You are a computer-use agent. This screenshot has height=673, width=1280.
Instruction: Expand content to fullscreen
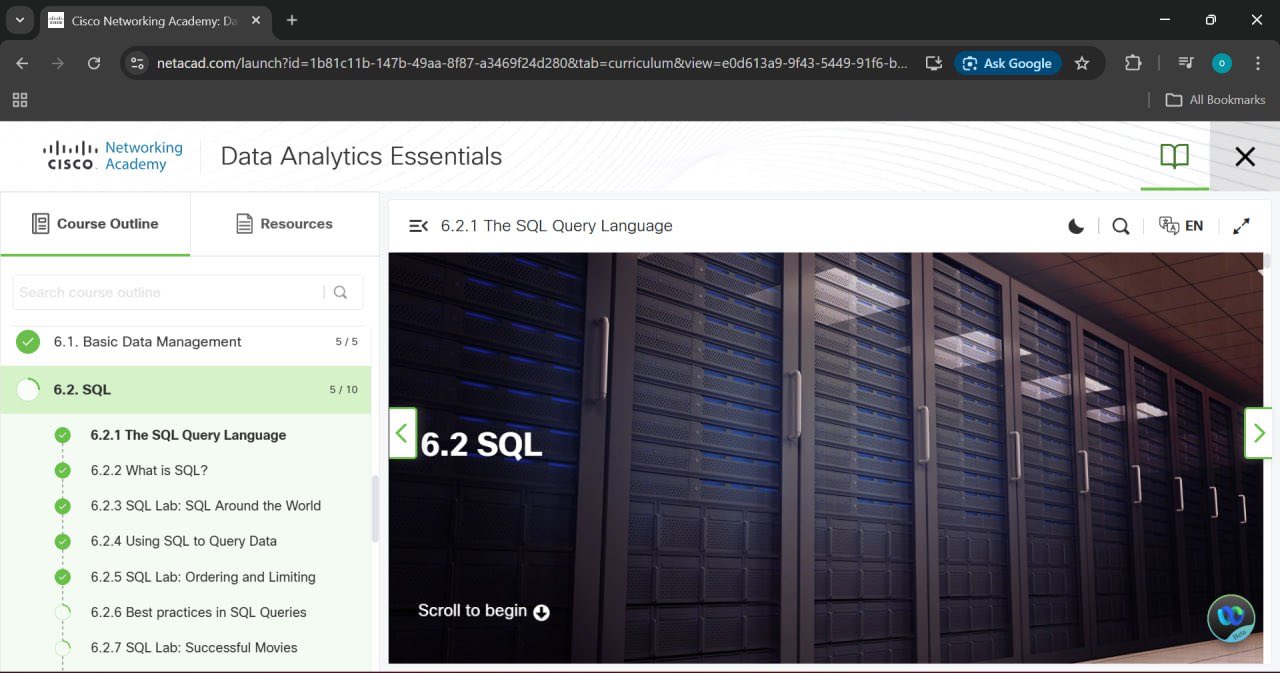(x=1241, y=226)
